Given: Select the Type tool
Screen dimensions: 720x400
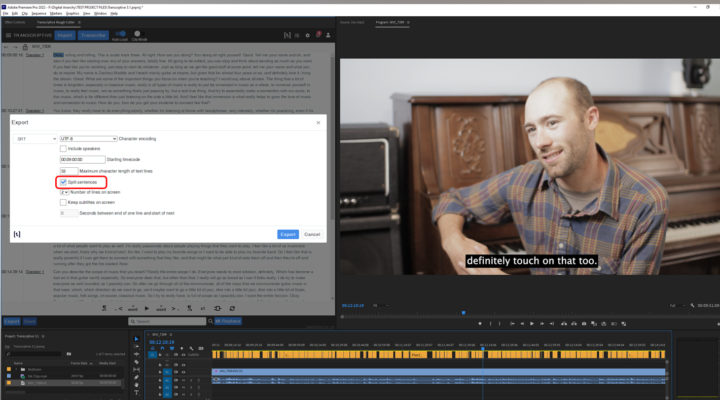Looking at the screenshot, I should click(x=136, y=393).
